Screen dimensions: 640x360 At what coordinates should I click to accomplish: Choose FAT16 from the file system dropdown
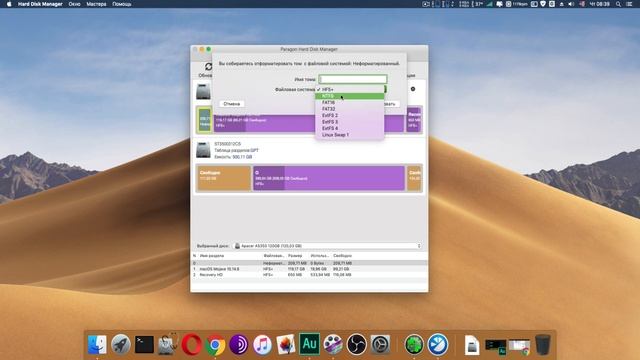click(x=349, y=102)
